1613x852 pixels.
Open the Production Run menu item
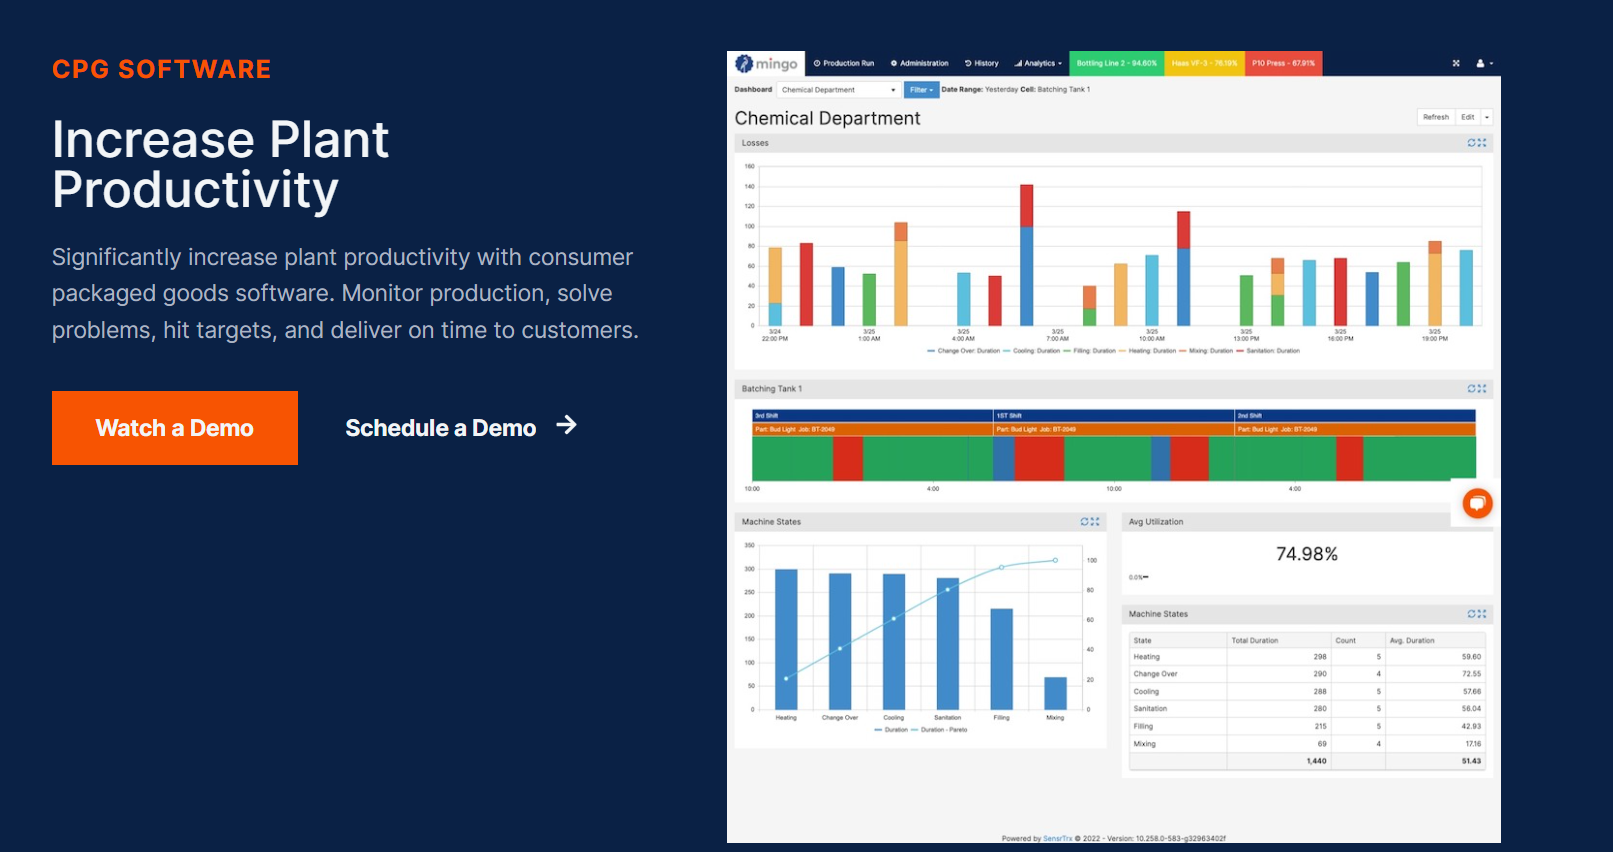[x=844, y=63]
